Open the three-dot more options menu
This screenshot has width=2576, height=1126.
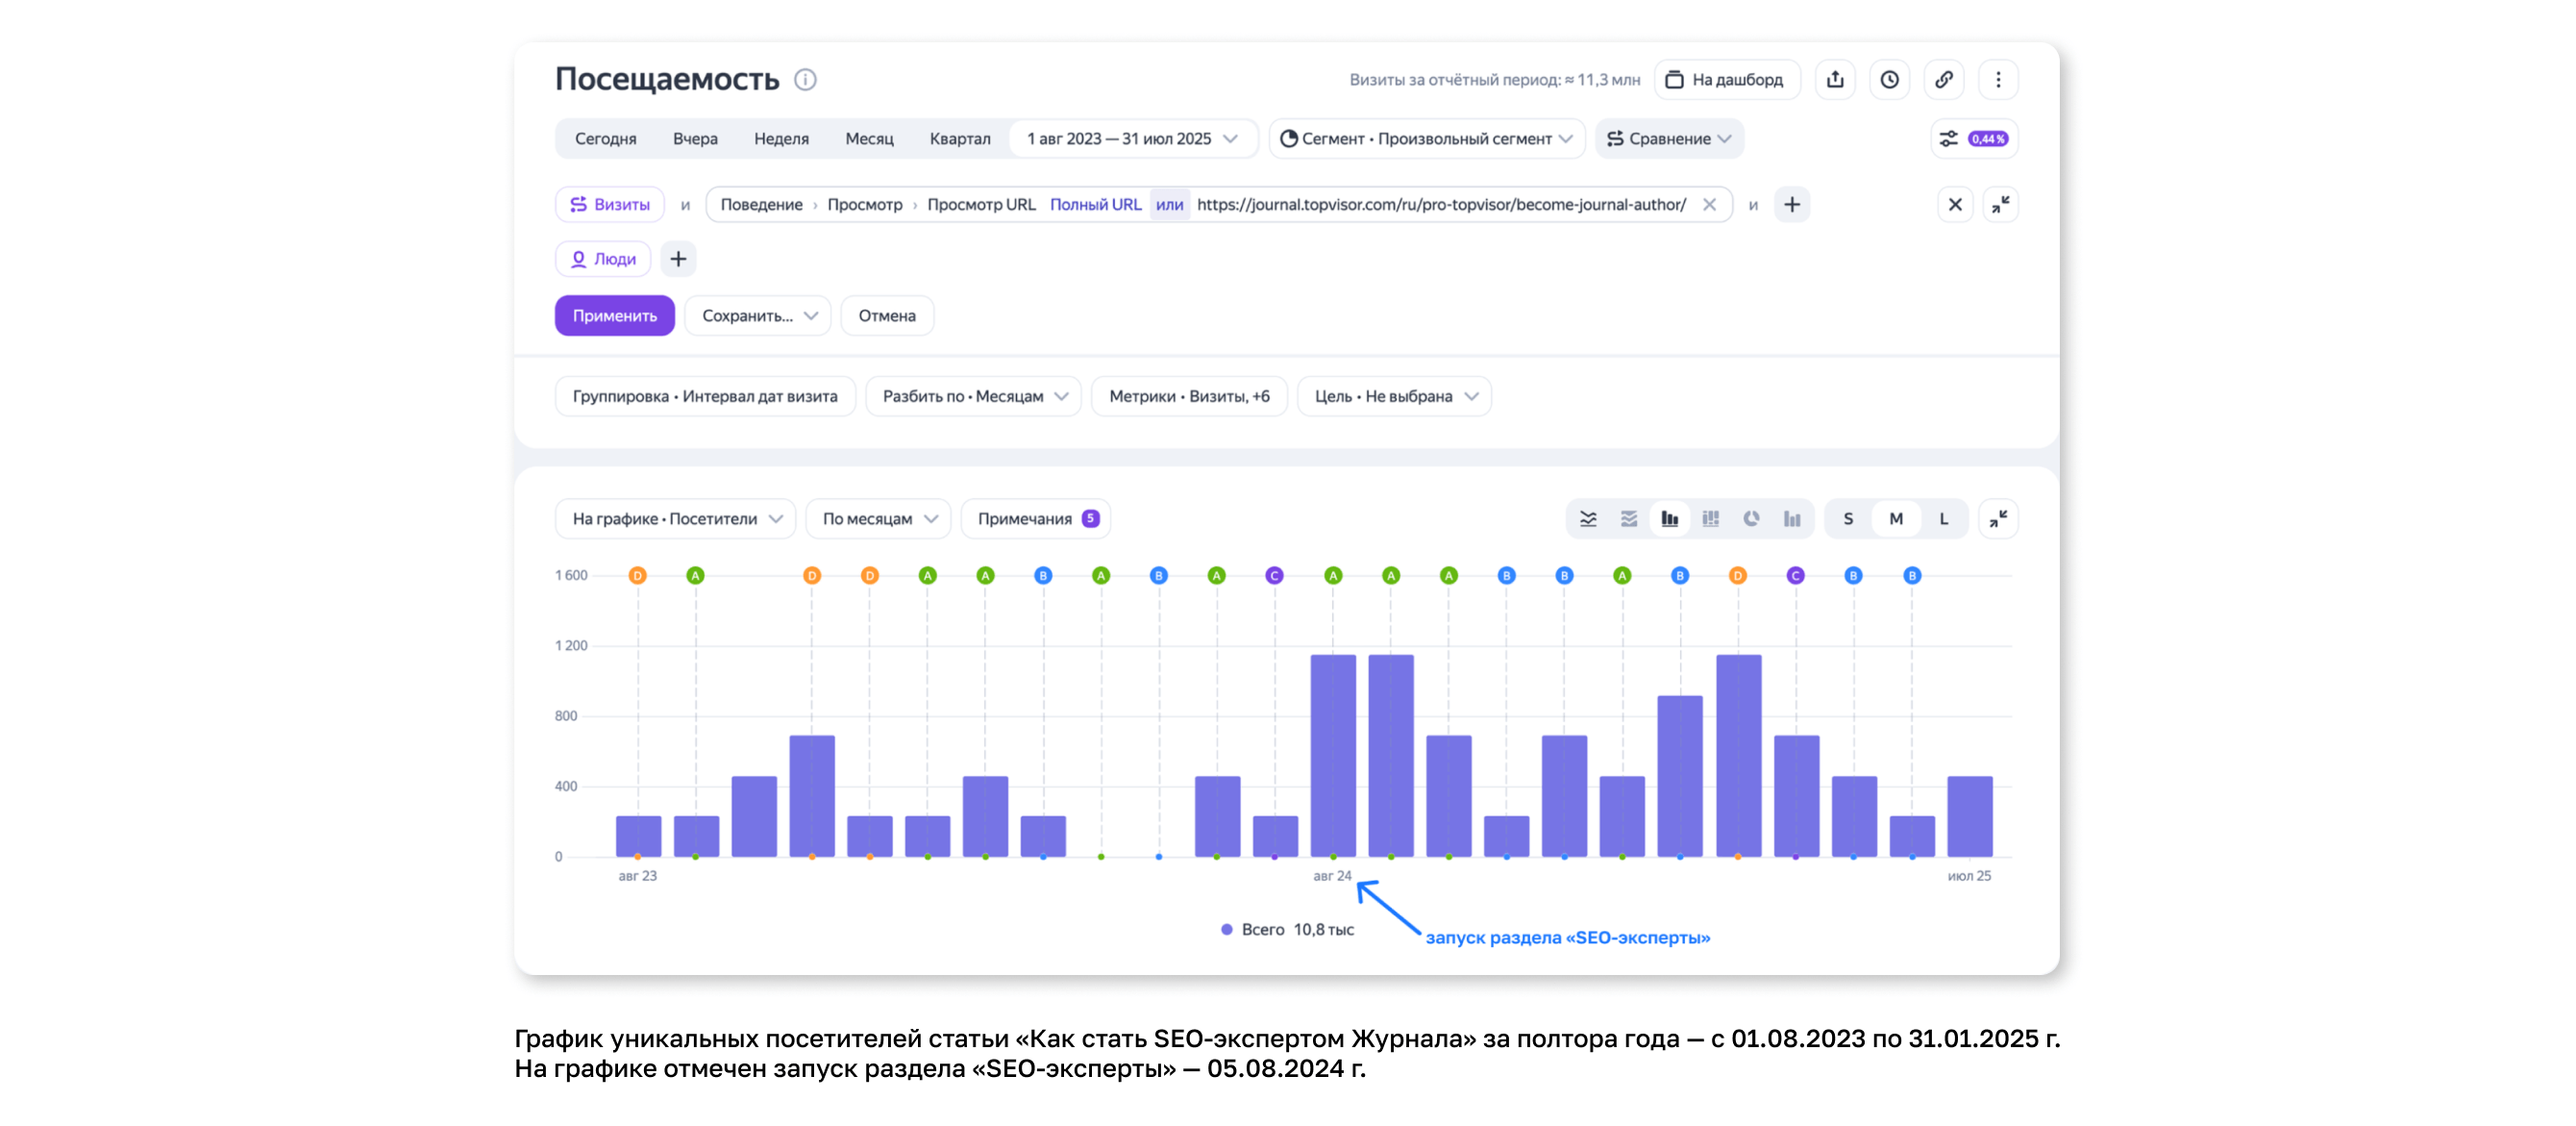(x=1998, y=80)
